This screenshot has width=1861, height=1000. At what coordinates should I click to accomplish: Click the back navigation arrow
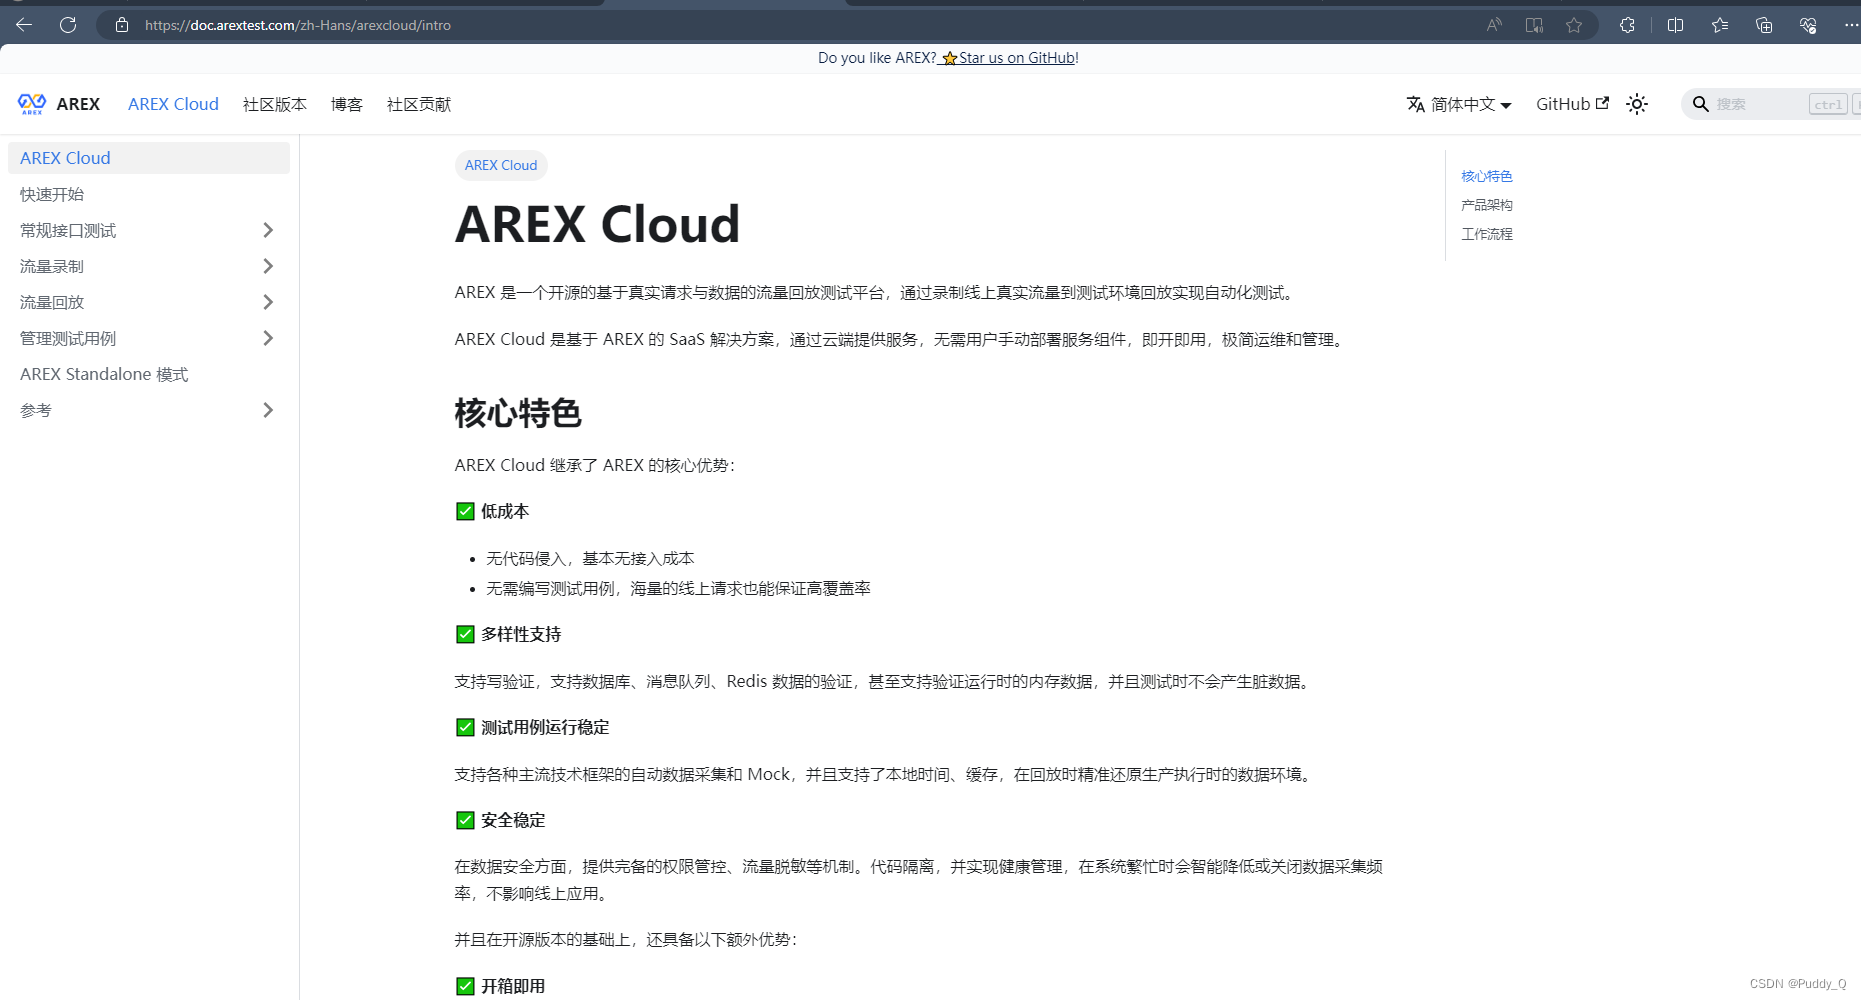[23, 25]
